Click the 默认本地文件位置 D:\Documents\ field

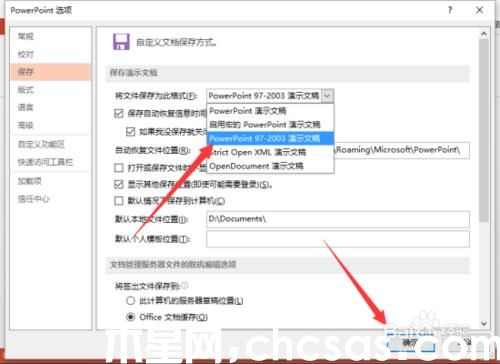point(338,219)
